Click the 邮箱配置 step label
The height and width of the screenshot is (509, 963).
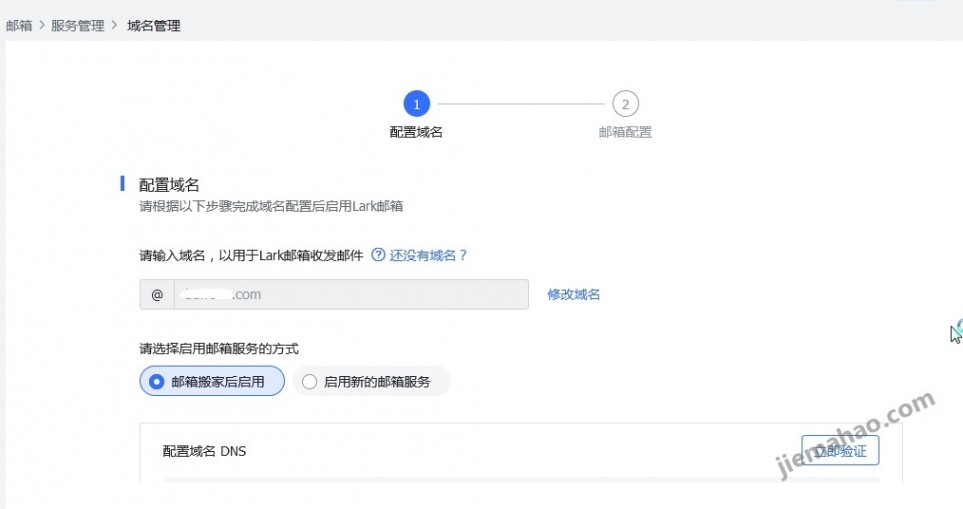[x=625, y=132]
